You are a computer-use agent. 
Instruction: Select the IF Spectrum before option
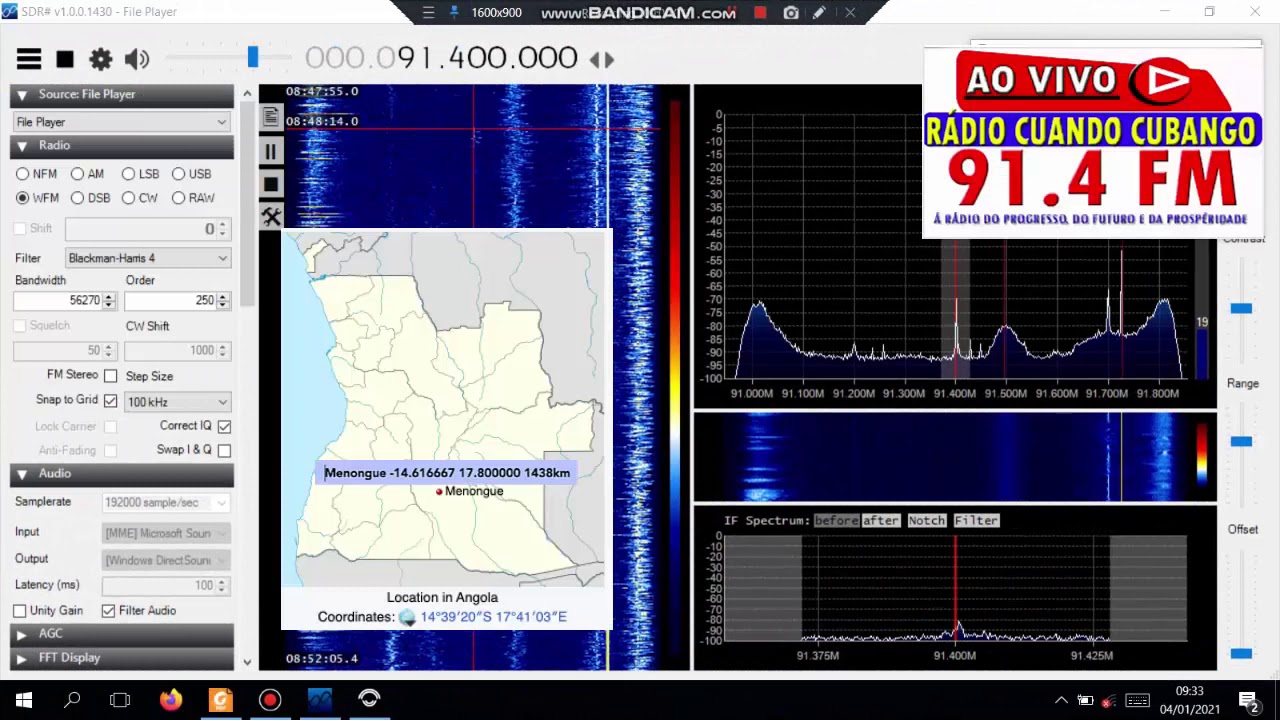[836, 521]
